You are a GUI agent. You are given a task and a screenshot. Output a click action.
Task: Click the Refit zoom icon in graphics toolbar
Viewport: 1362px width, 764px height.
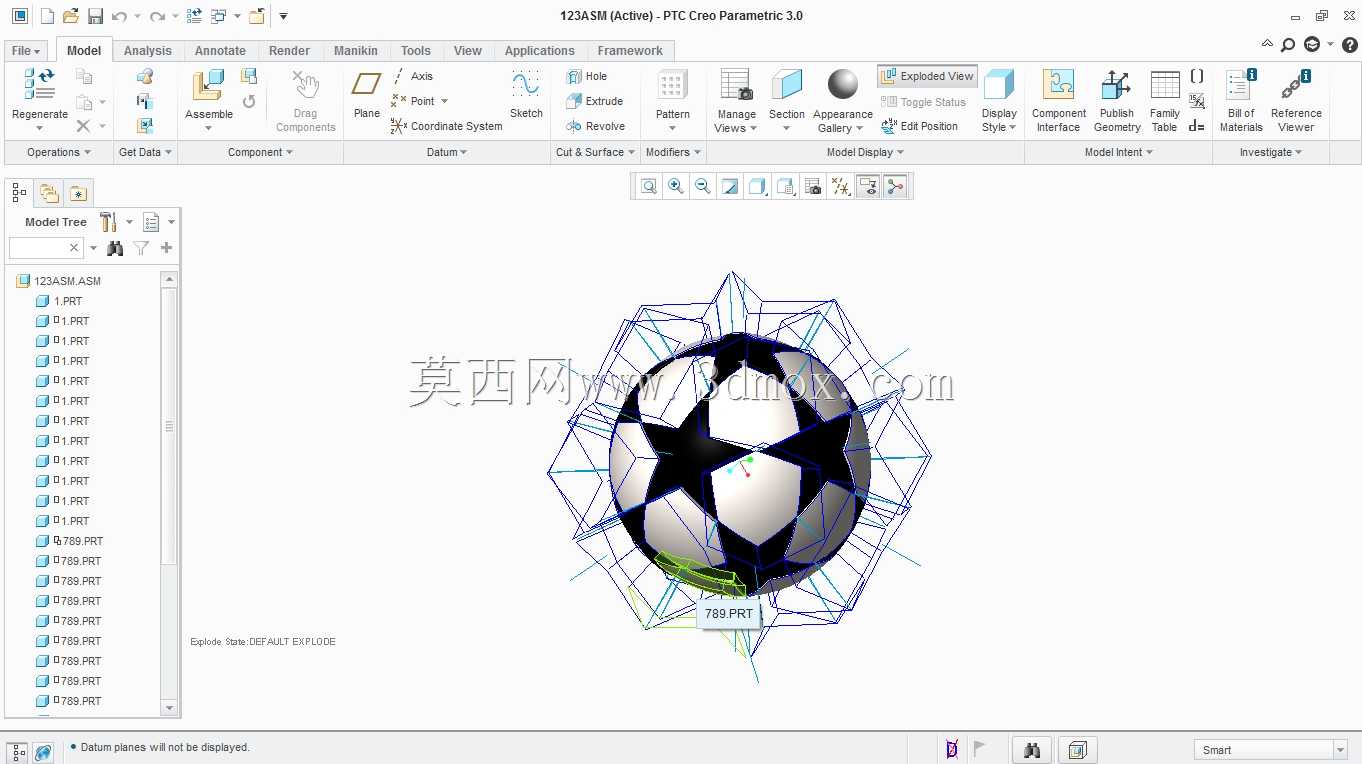coord(649,186)
